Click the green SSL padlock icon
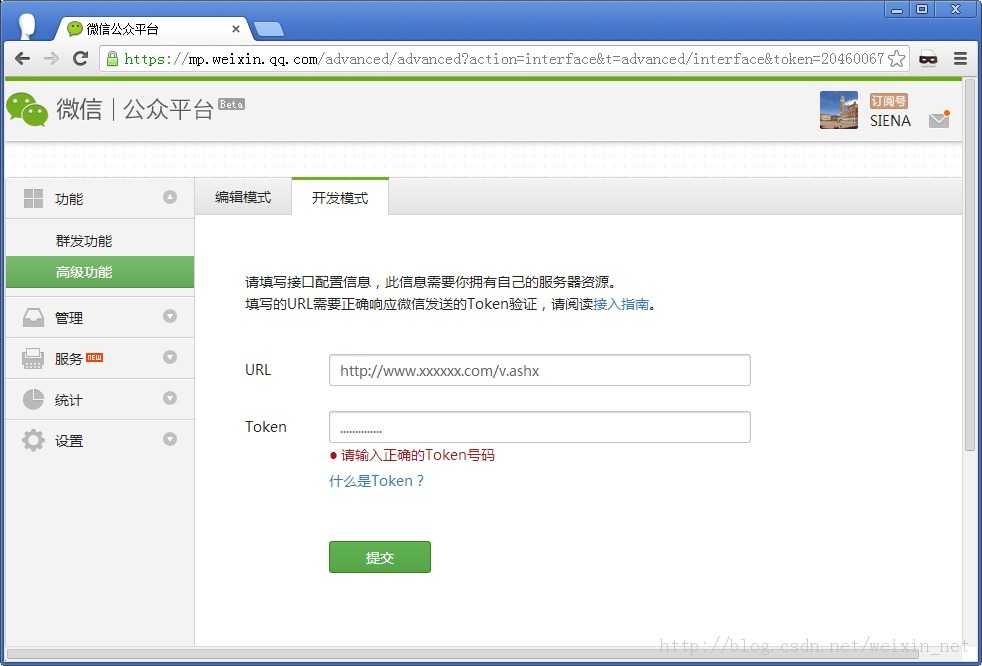 point(112,59)
